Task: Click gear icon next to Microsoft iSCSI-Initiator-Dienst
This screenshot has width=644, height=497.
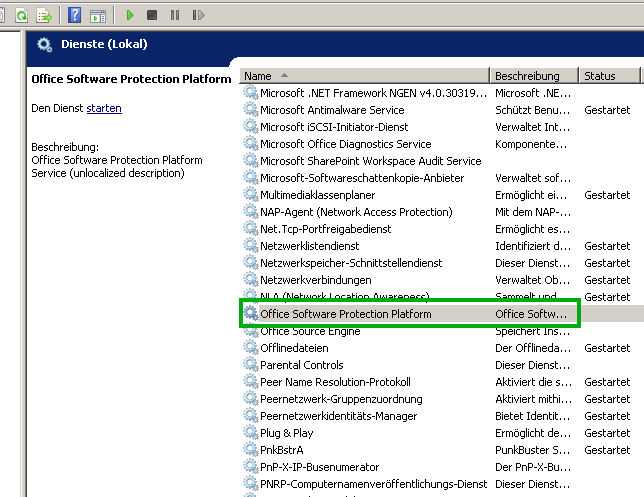Action: coord(251,127)
